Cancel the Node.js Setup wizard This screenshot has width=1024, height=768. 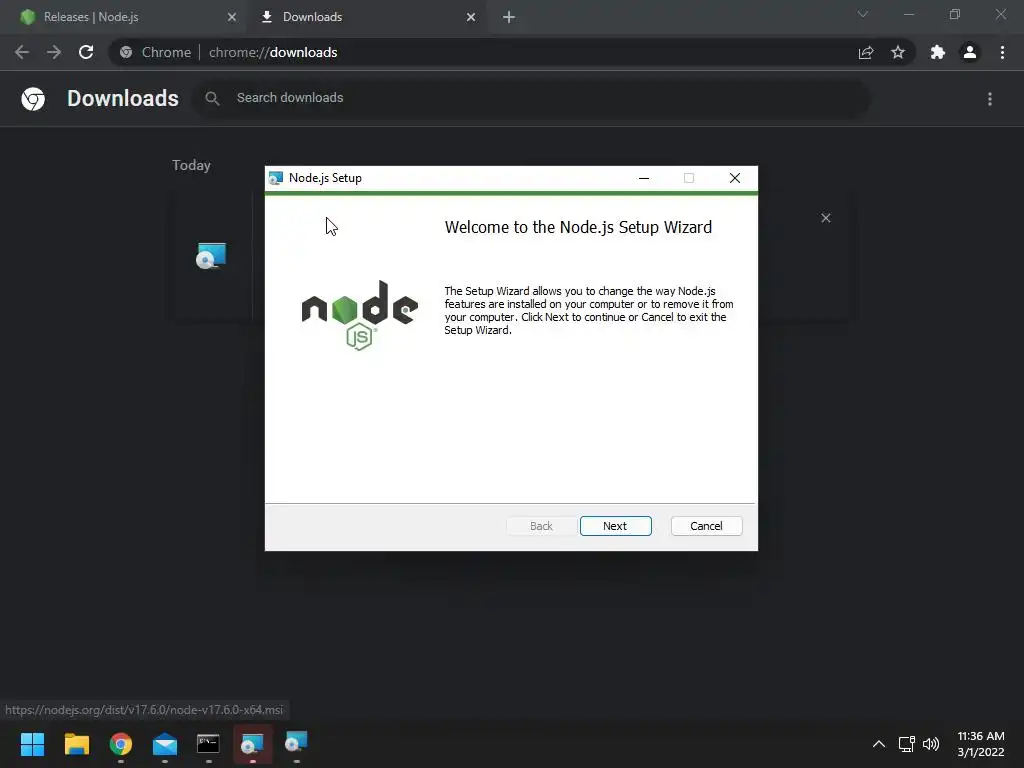[x=706, y=526]
